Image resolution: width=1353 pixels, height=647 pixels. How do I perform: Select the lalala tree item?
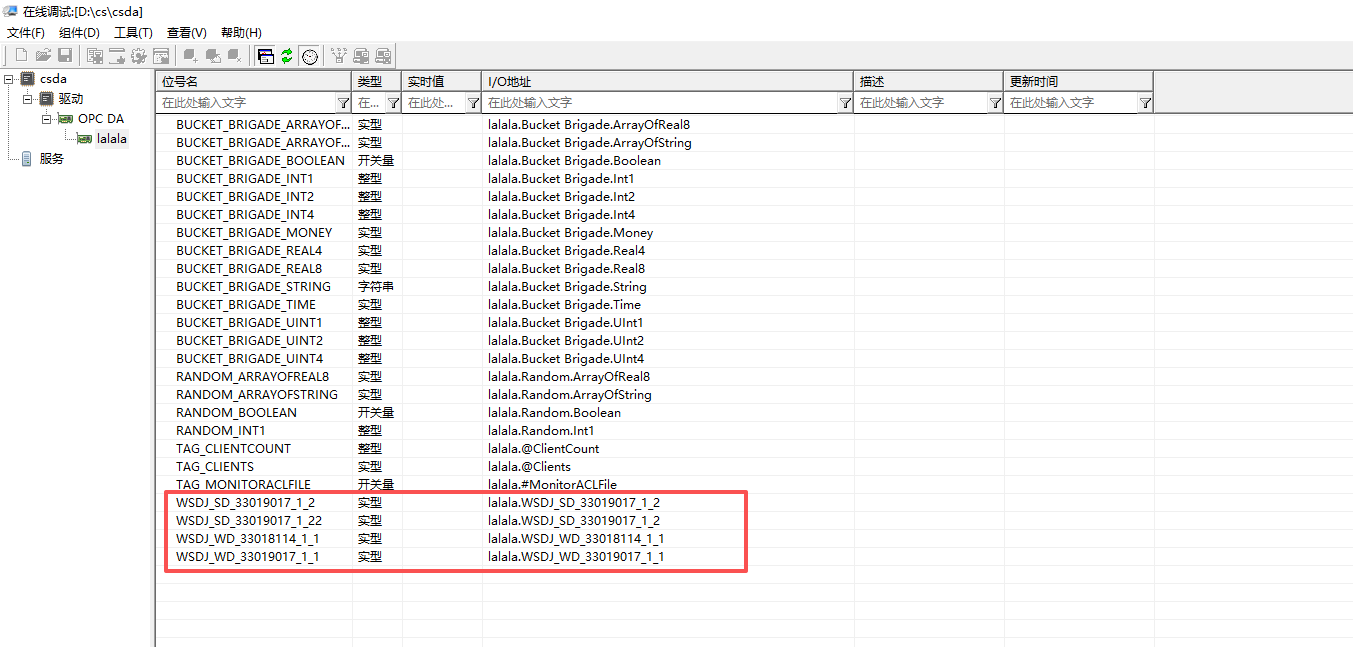click(x=111, y=139)
